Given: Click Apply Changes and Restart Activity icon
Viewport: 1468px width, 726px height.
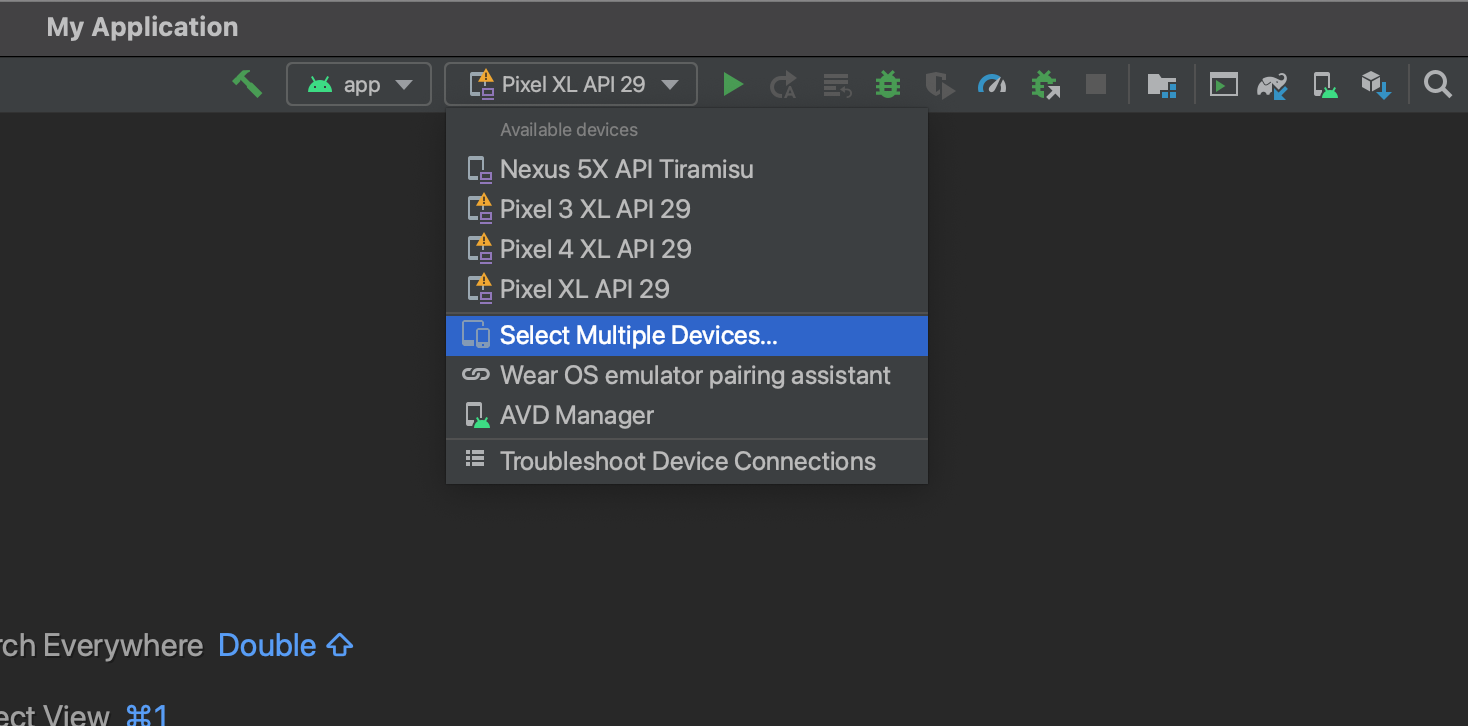Looking at the screenshot, I should click(x=783, y=85).
